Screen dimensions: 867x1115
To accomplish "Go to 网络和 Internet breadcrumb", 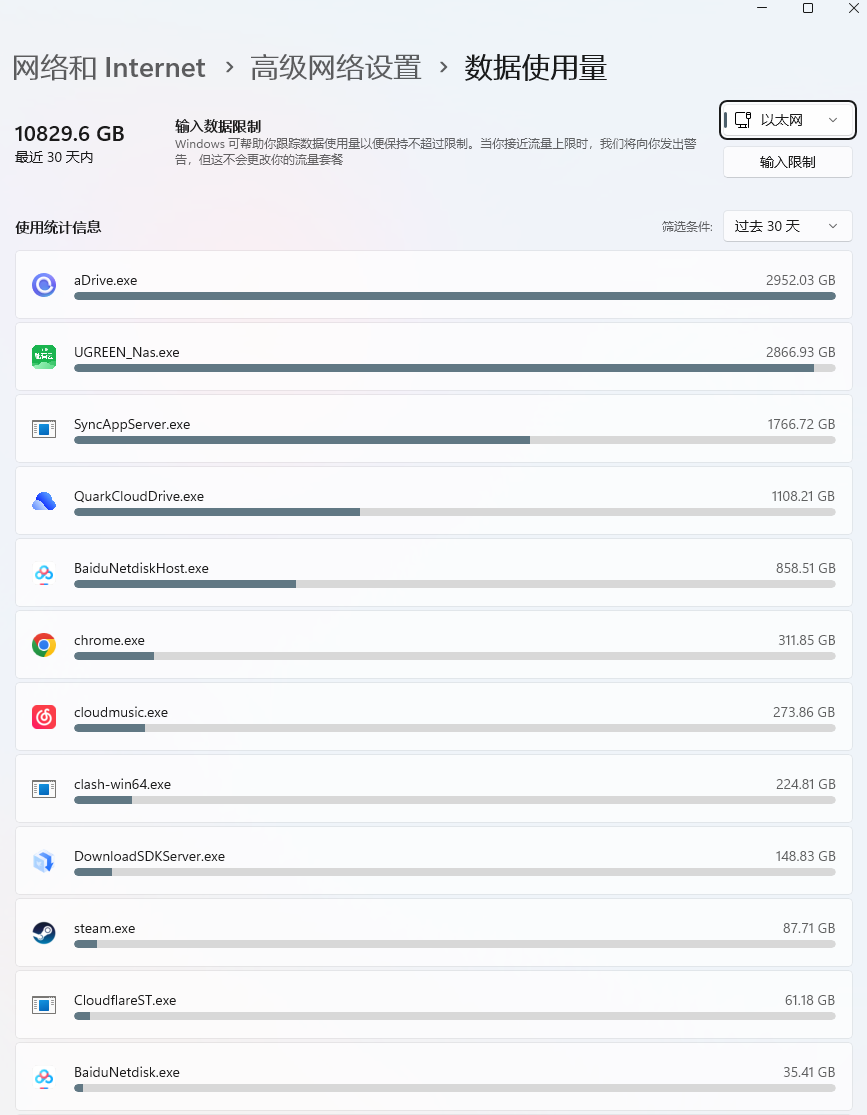I will click(109, 68).
